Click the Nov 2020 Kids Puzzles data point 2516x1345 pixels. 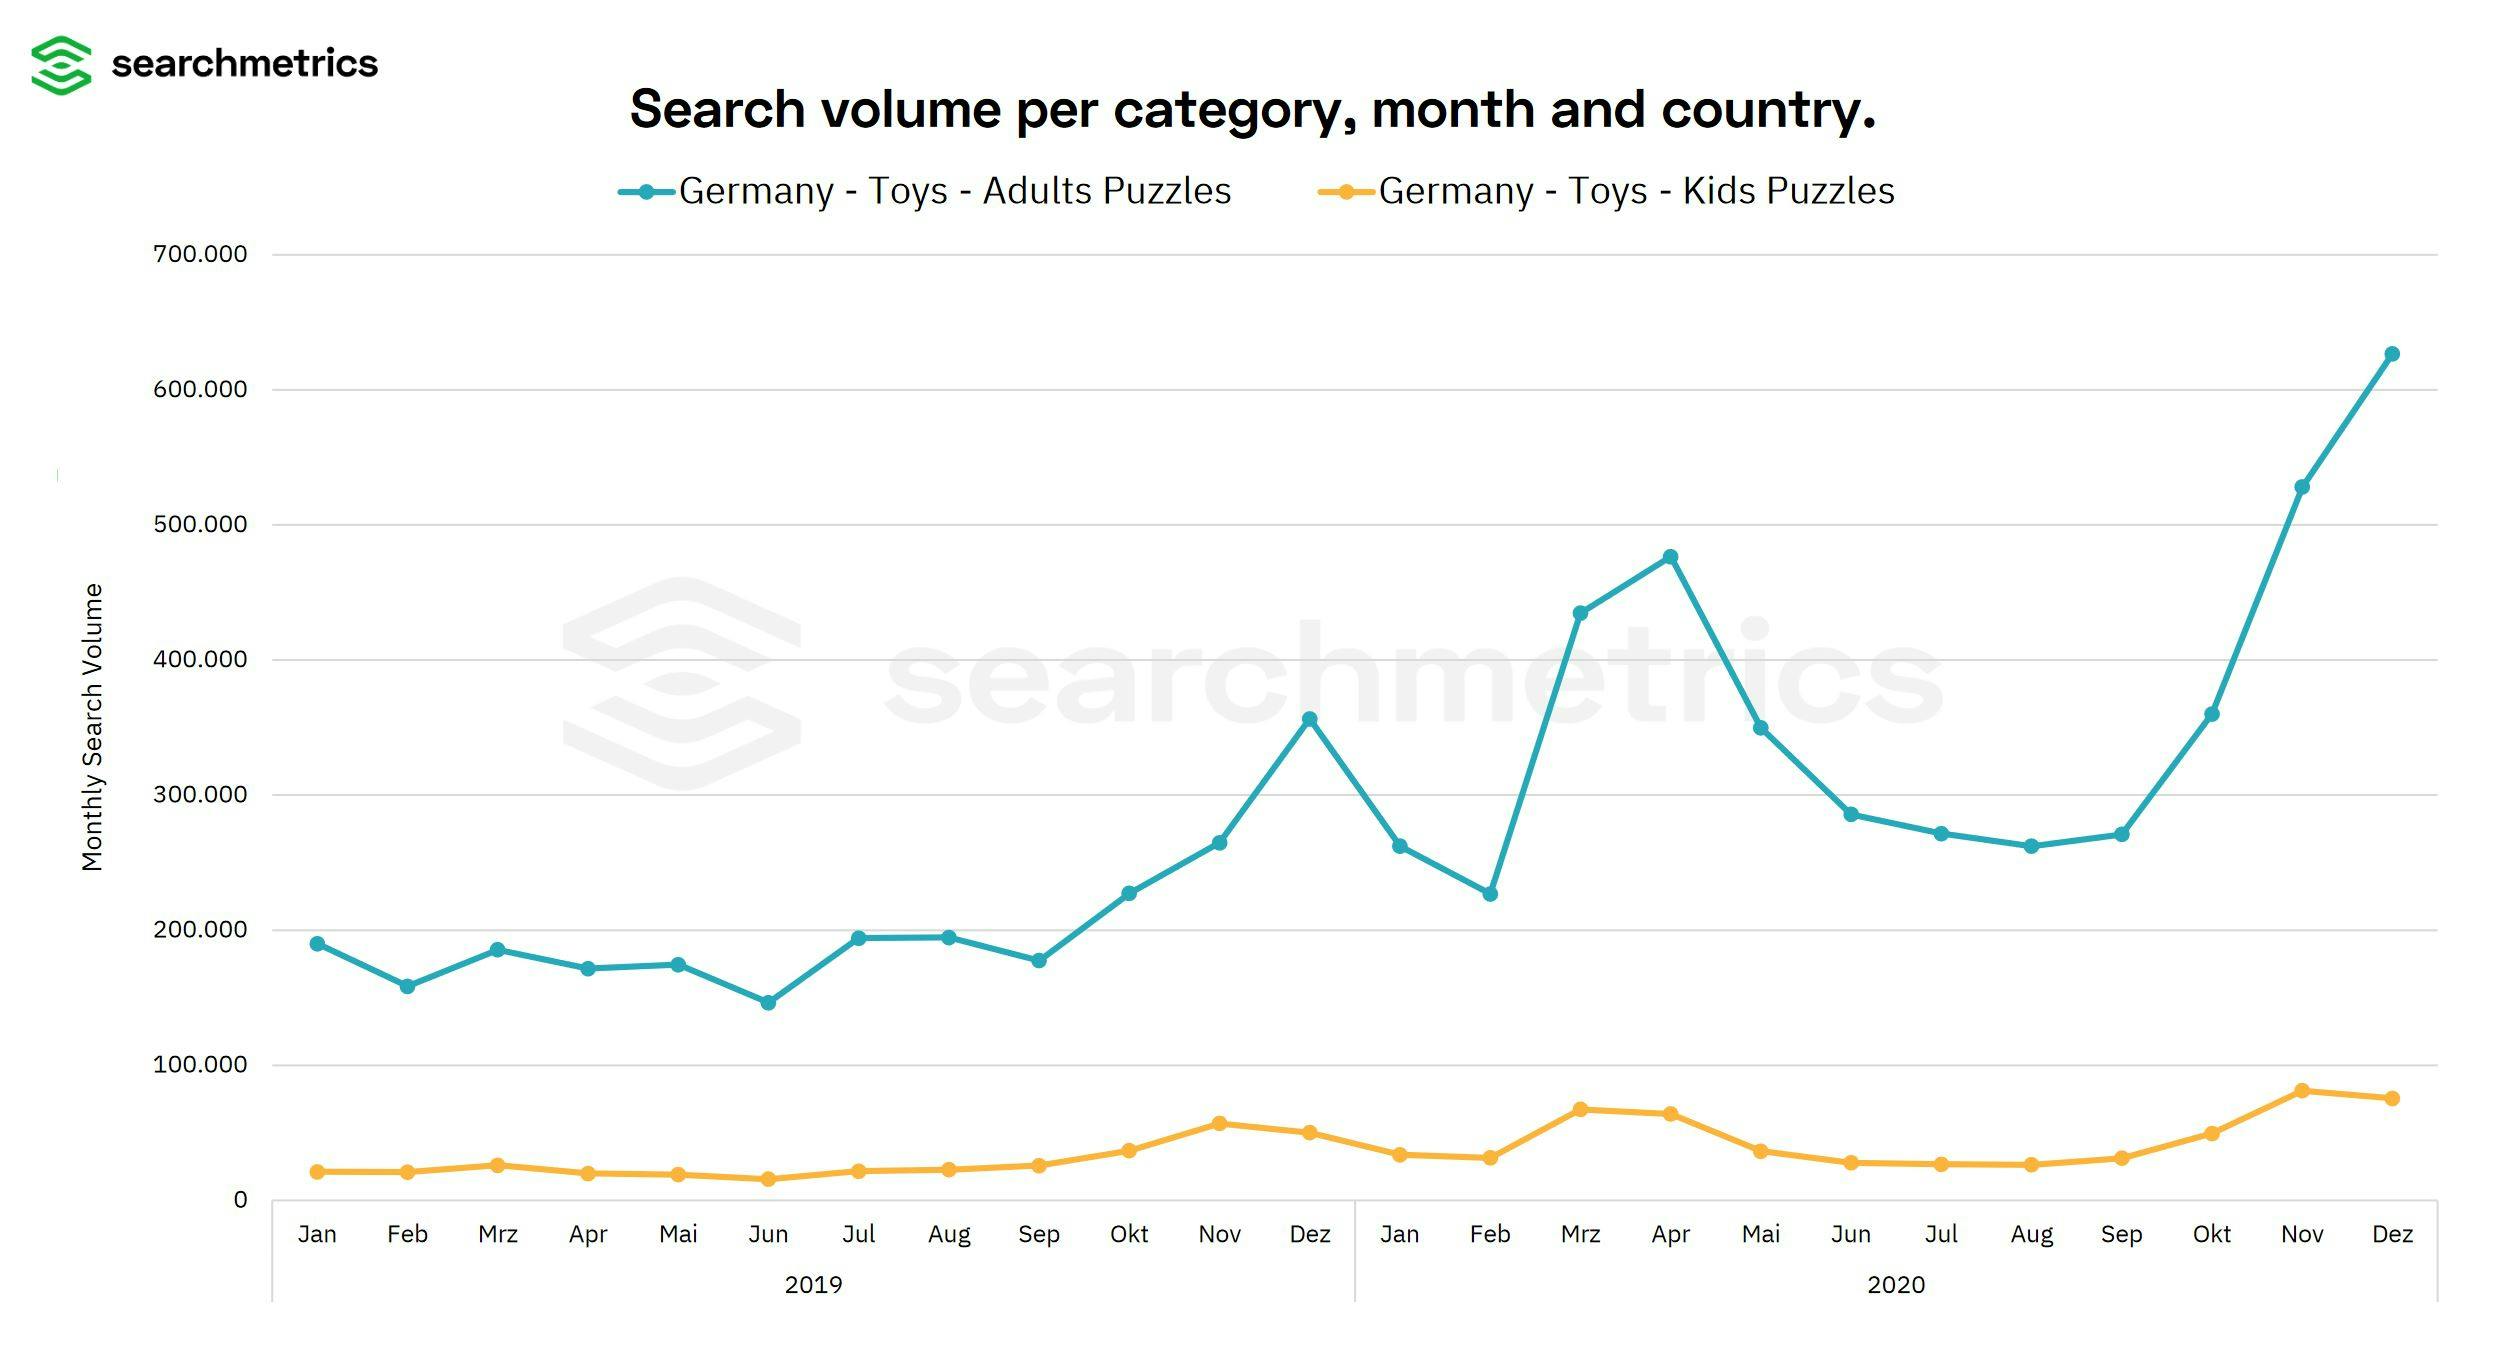point(2302,1091)
